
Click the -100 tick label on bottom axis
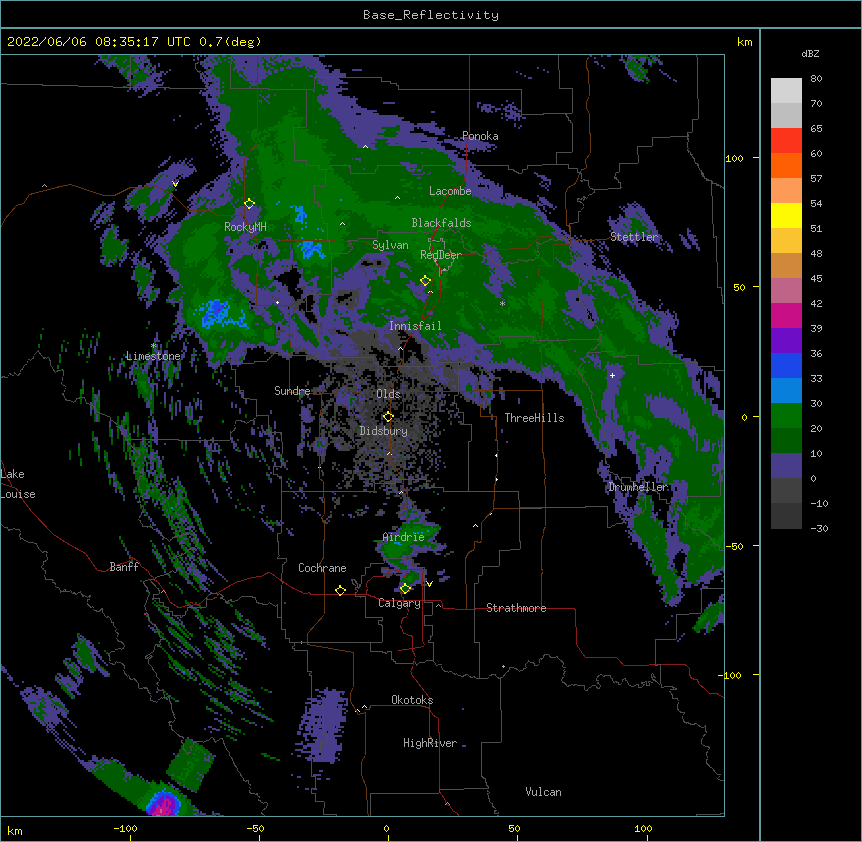pos(125,828)
